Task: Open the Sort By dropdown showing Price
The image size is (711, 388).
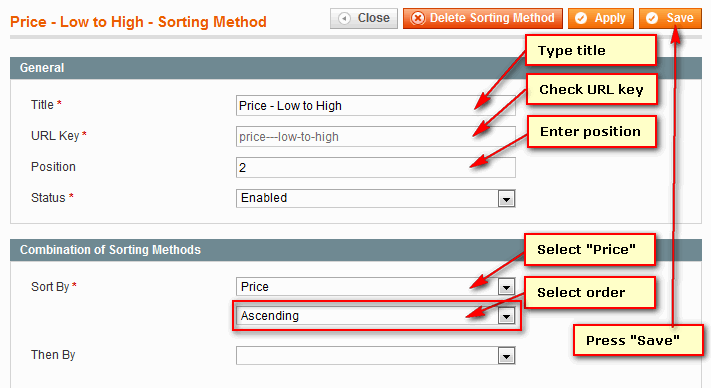Action: (x=375, y=286)
